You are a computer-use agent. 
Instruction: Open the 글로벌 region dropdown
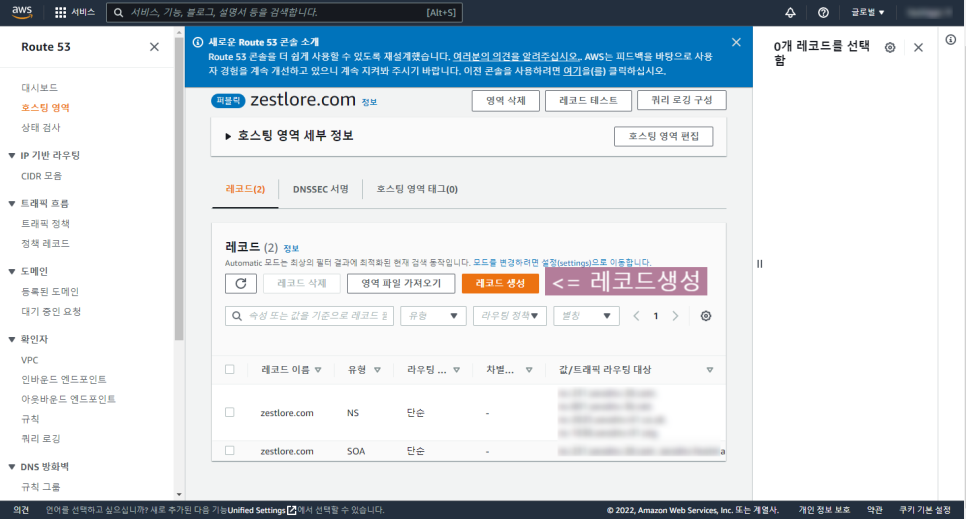(x=868, y=12)
